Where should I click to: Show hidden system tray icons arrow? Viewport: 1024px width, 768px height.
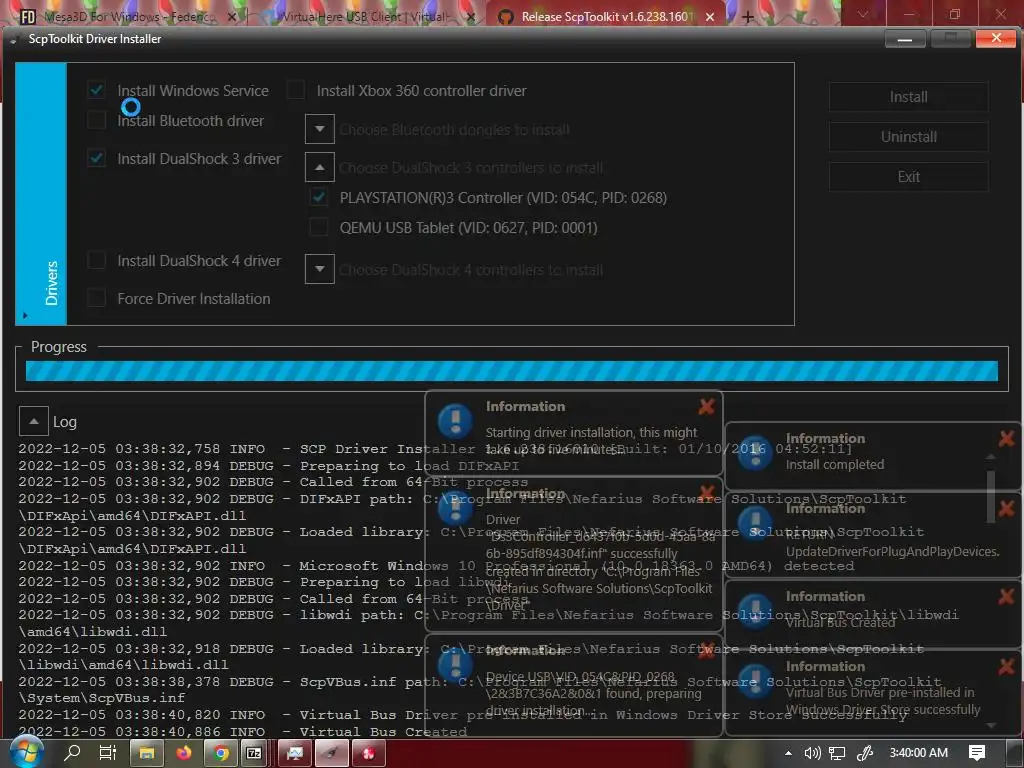pos(788,753)
